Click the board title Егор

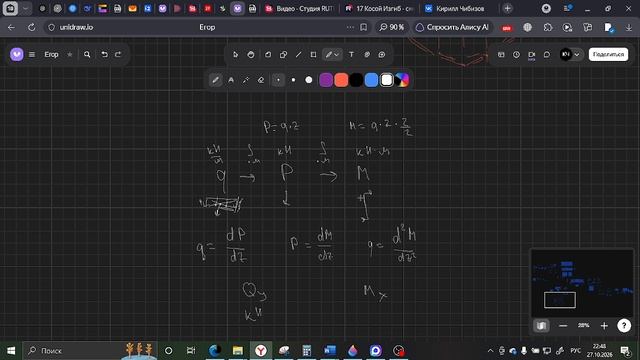tap(51, 54)
